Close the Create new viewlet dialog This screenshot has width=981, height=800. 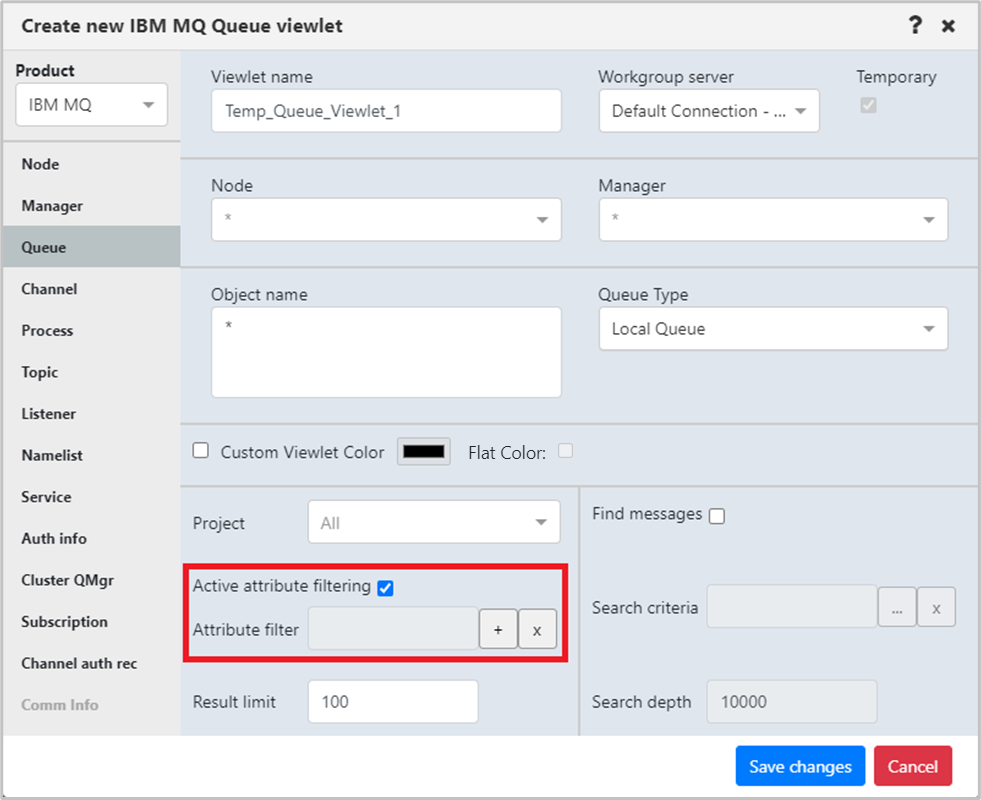tap(948, 26)
